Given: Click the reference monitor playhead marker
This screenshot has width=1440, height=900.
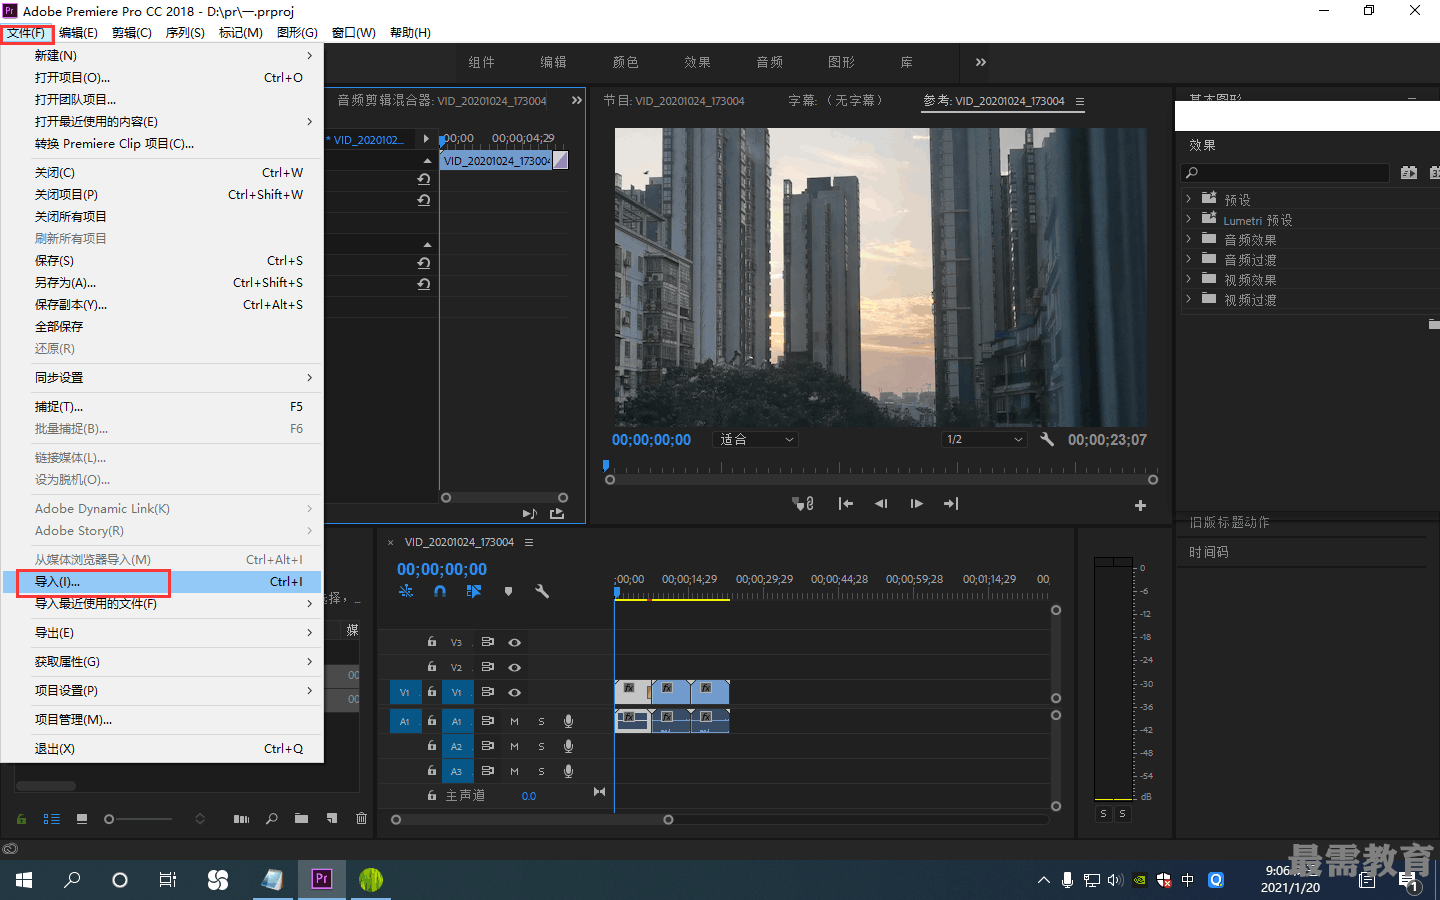Looking at the screenshot, I should pyautogui.click(x=606, y=465).
